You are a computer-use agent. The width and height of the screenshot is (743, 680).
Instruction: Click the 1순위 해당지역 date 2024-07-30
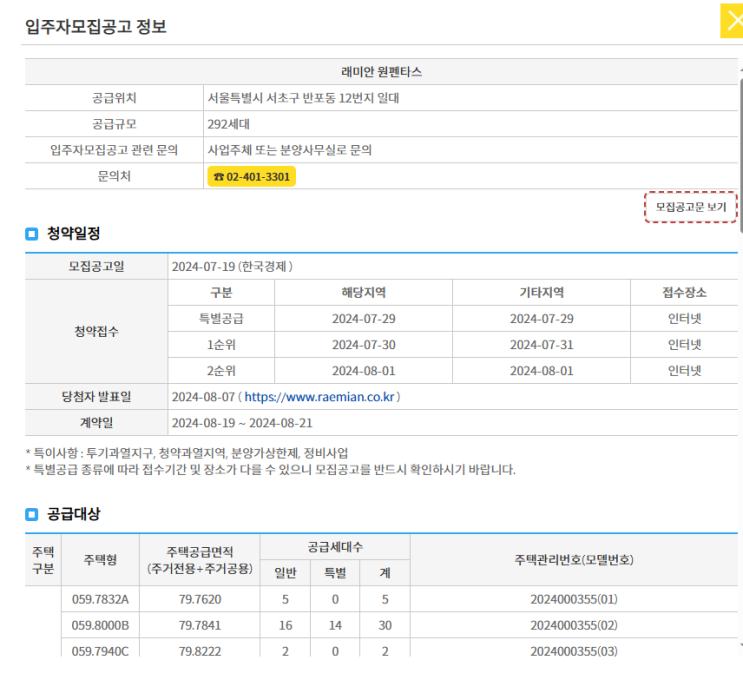[x=363, y=345]
